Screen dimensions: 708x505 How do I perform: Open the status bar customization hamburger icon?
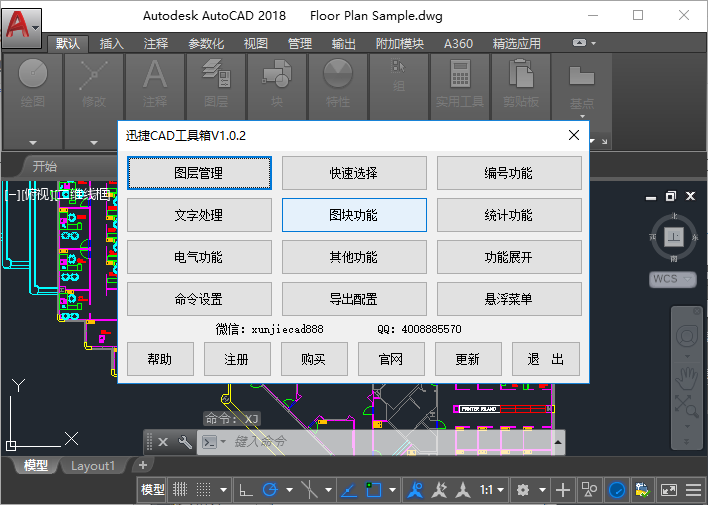693,490
